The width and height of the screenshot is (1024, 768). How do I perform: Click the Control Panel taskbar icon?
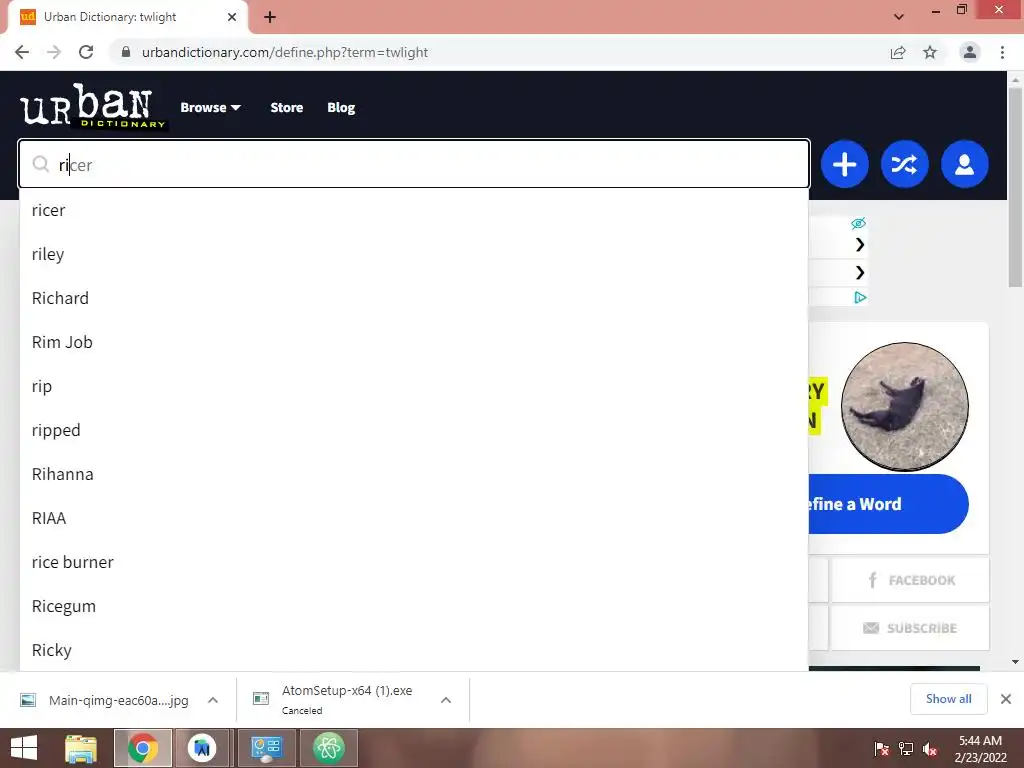click(x=266, y=748)
